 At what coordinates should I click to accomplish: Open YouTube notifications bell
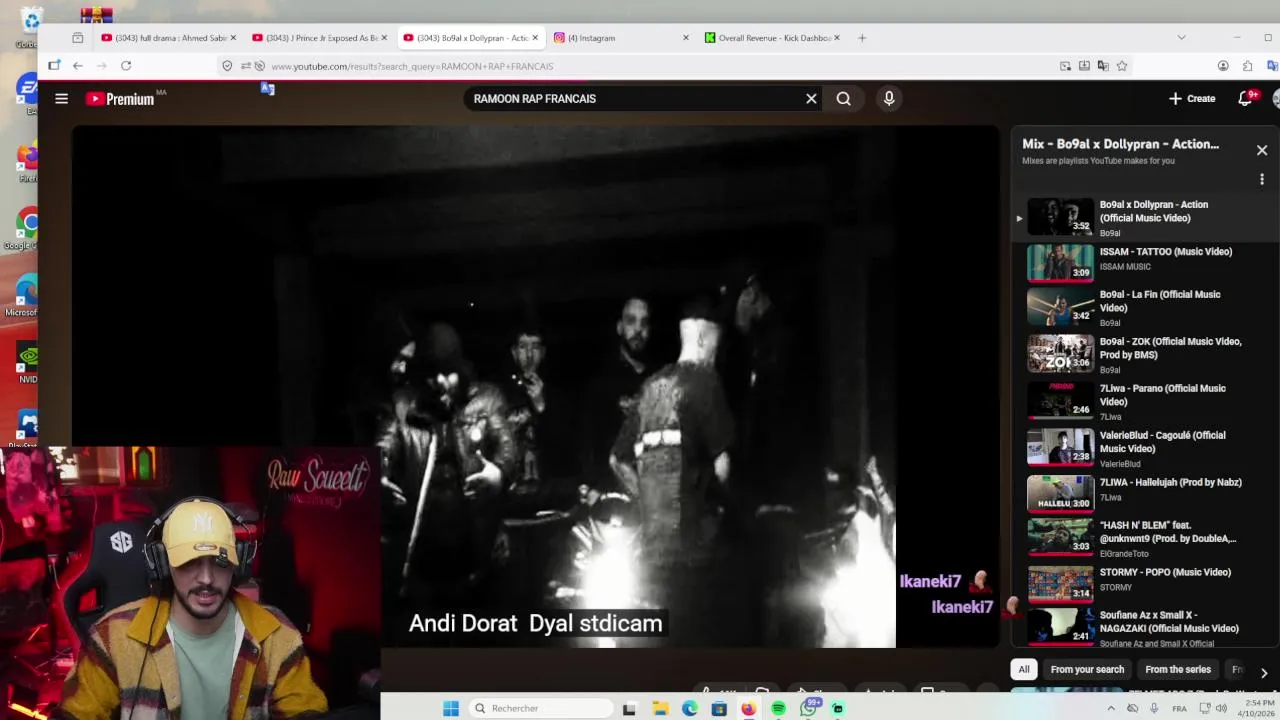[1245, 99]
